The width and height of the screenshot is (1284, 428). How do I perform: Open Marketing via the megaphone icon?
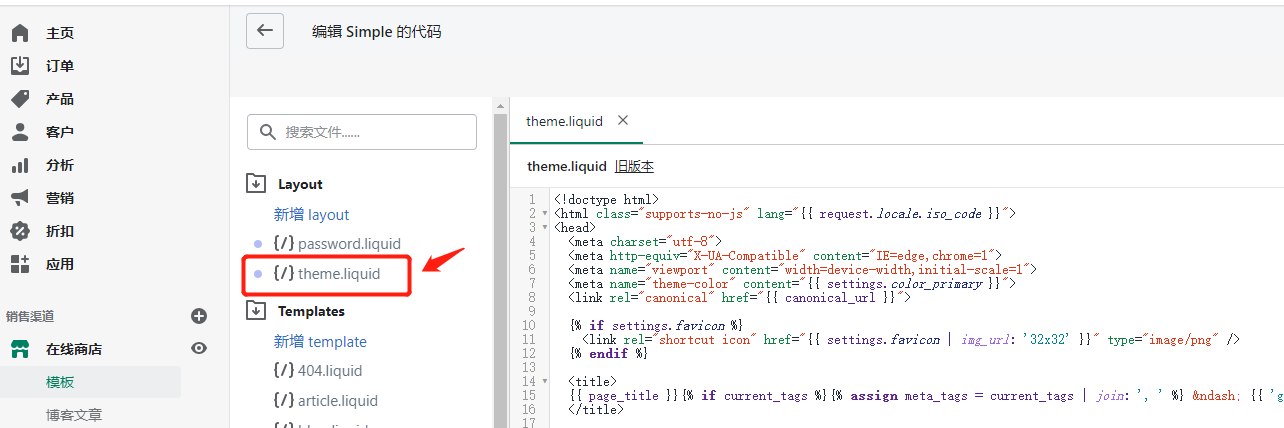pos(20,198)
